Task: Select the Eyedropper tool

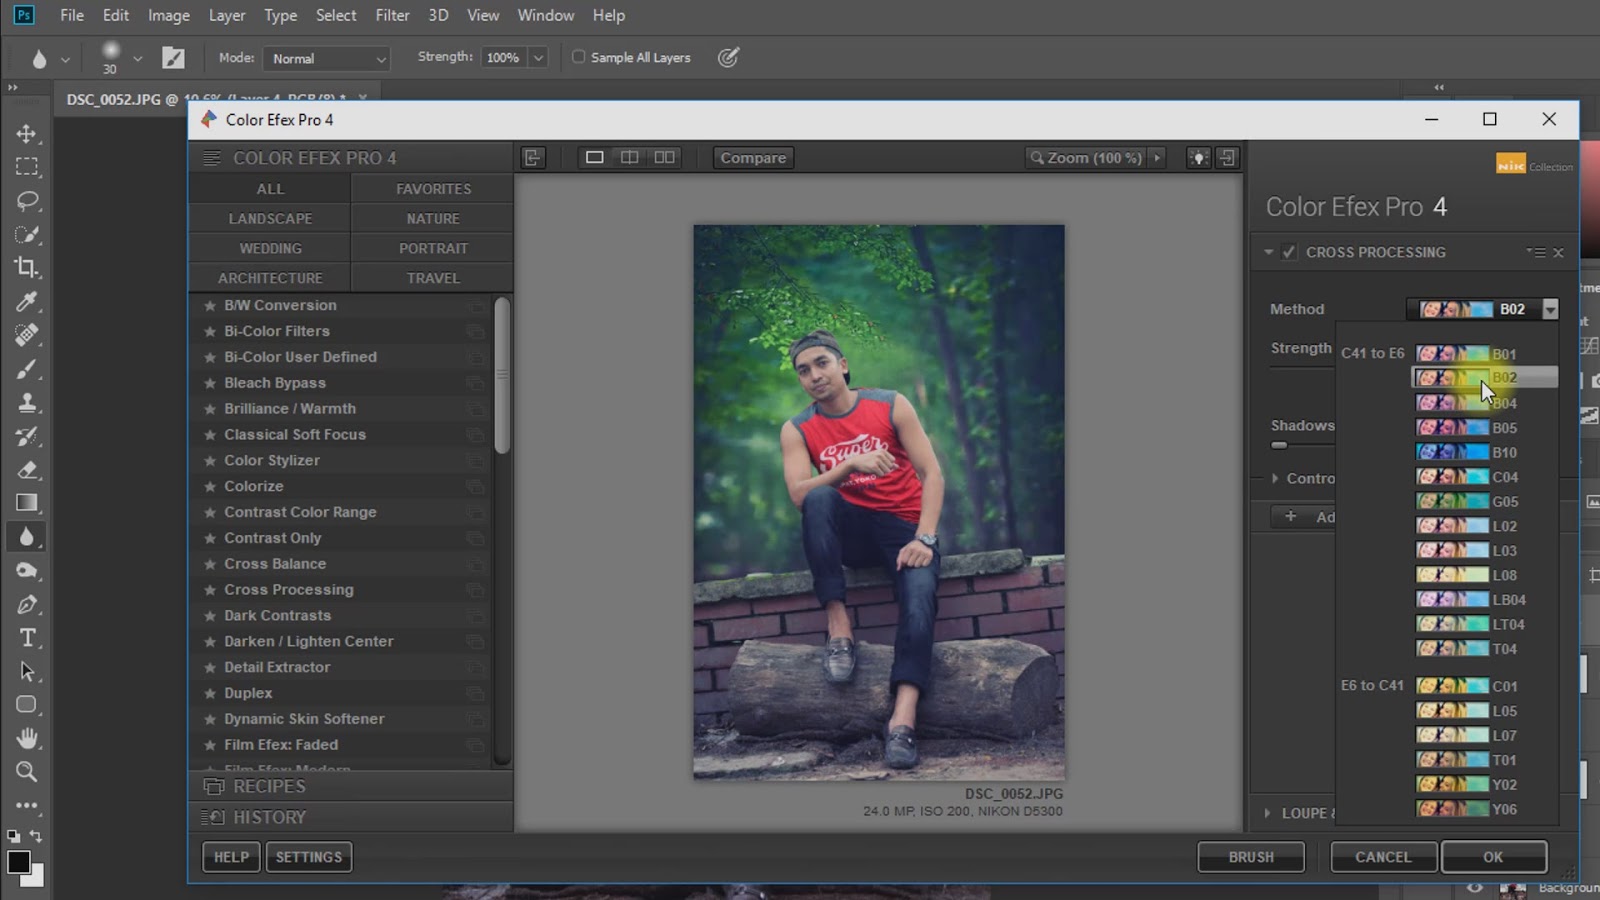Action: click(x=27, y=301)
